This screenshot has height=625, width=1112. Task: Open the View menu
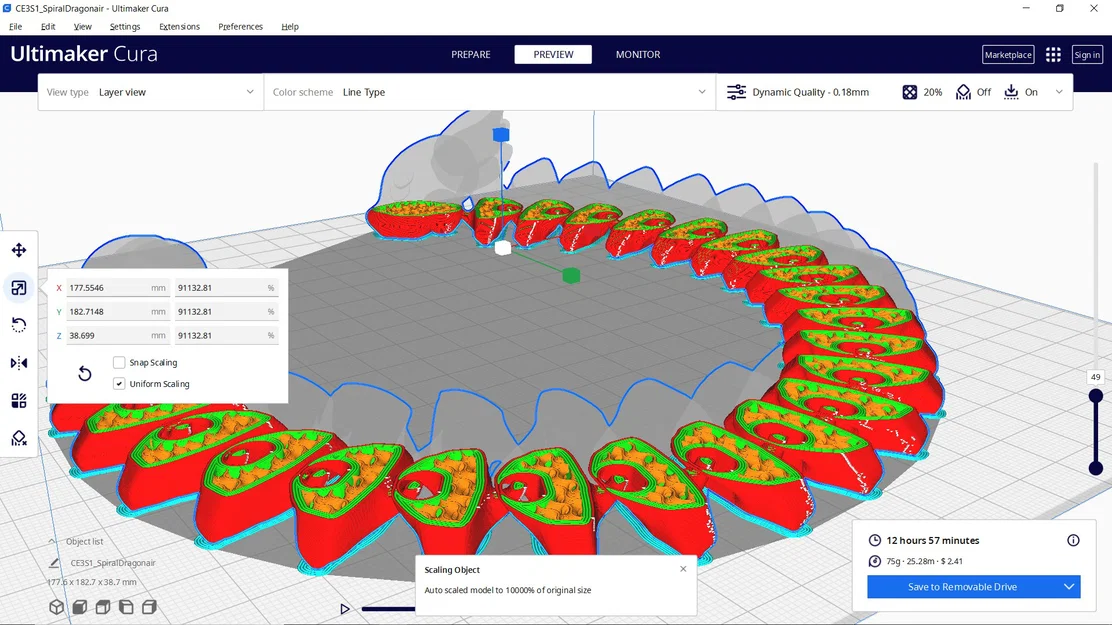(x=83, y=26)
